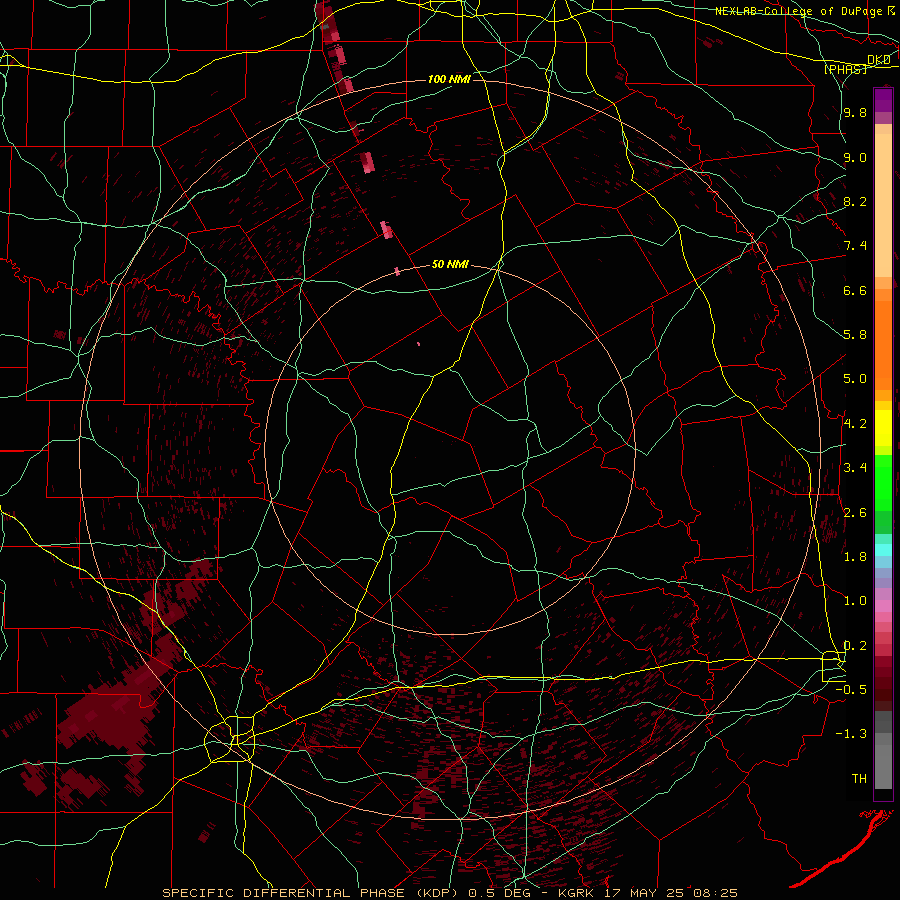Click the 9.0 scale value

855,157
